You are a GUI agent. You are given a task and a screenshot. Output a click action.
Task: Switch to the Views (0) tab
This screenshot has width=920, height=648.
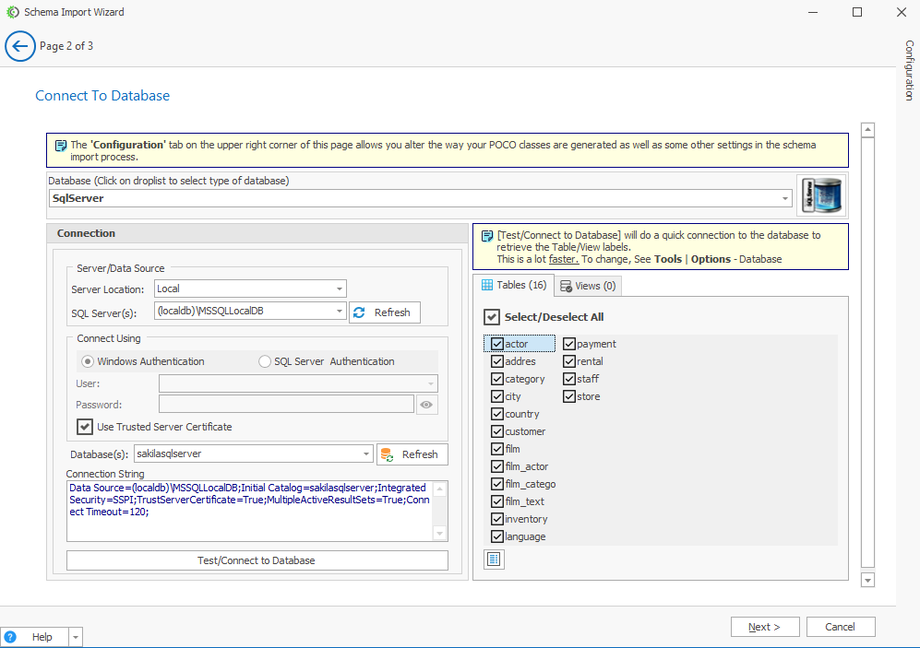(x=587, y=286)
